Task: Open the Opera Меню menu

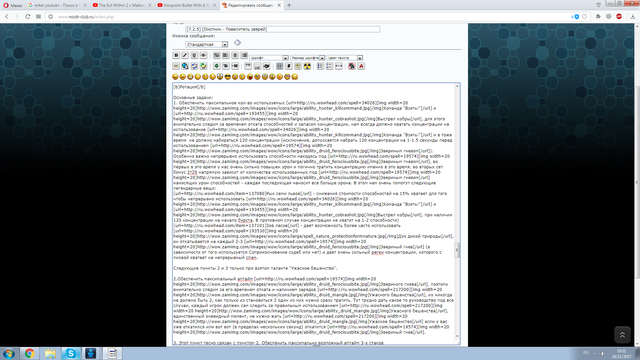Action: tap(12, 5)
